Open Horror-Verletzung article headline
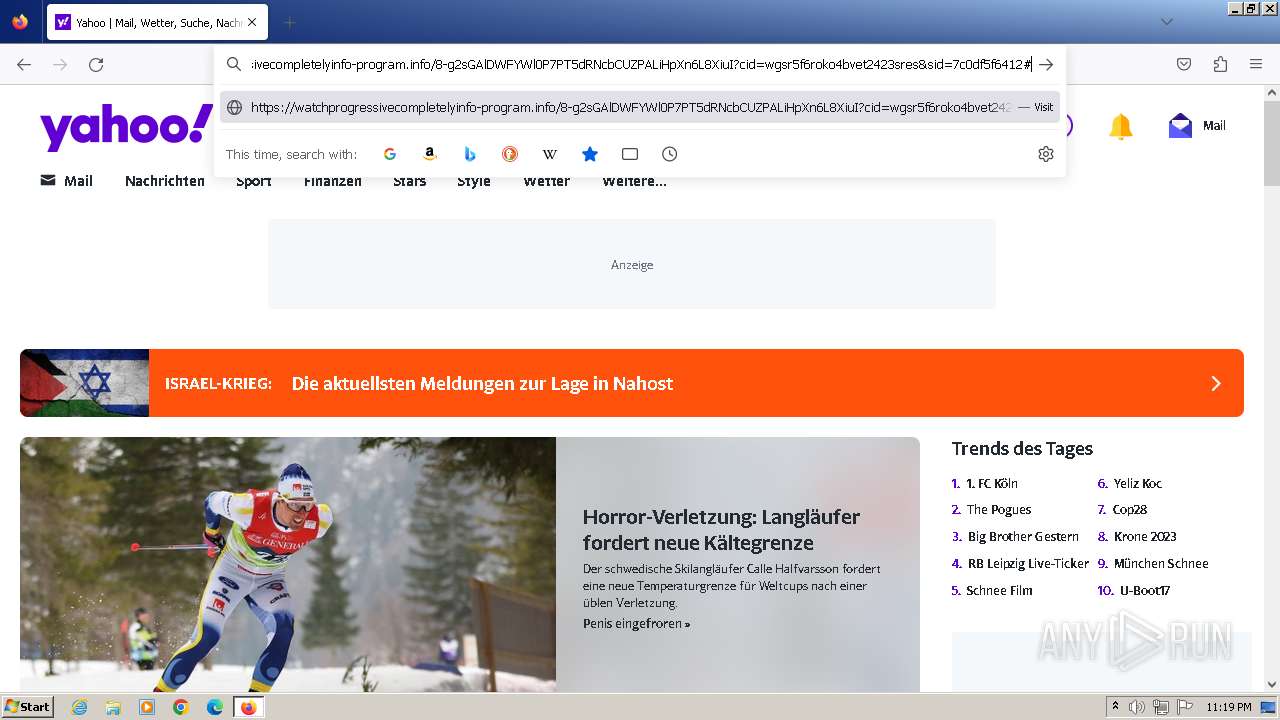 pyautogui.click(x=721, y=530)
